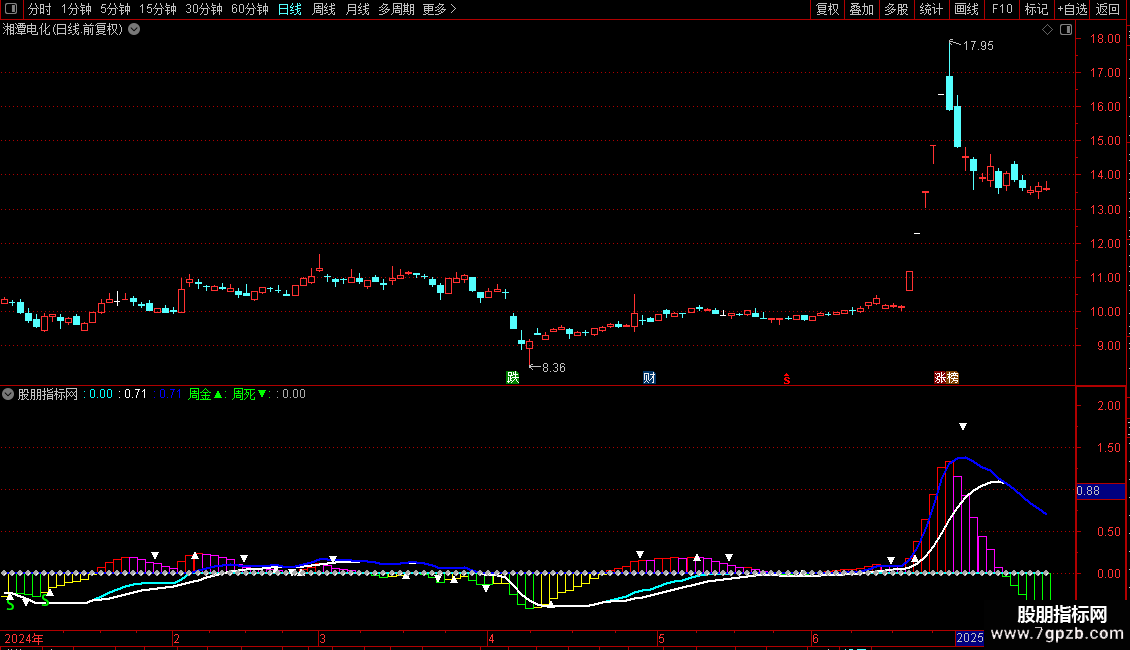Click the 标记 mark button
The image size is (1130, 650).
point(1036,9)
